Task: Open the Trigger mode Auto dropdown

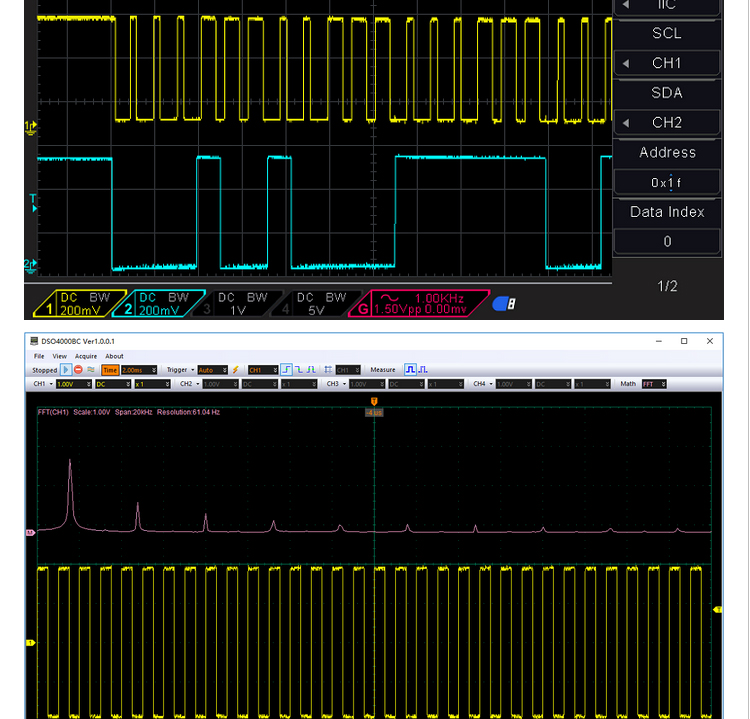Action: 212,370
